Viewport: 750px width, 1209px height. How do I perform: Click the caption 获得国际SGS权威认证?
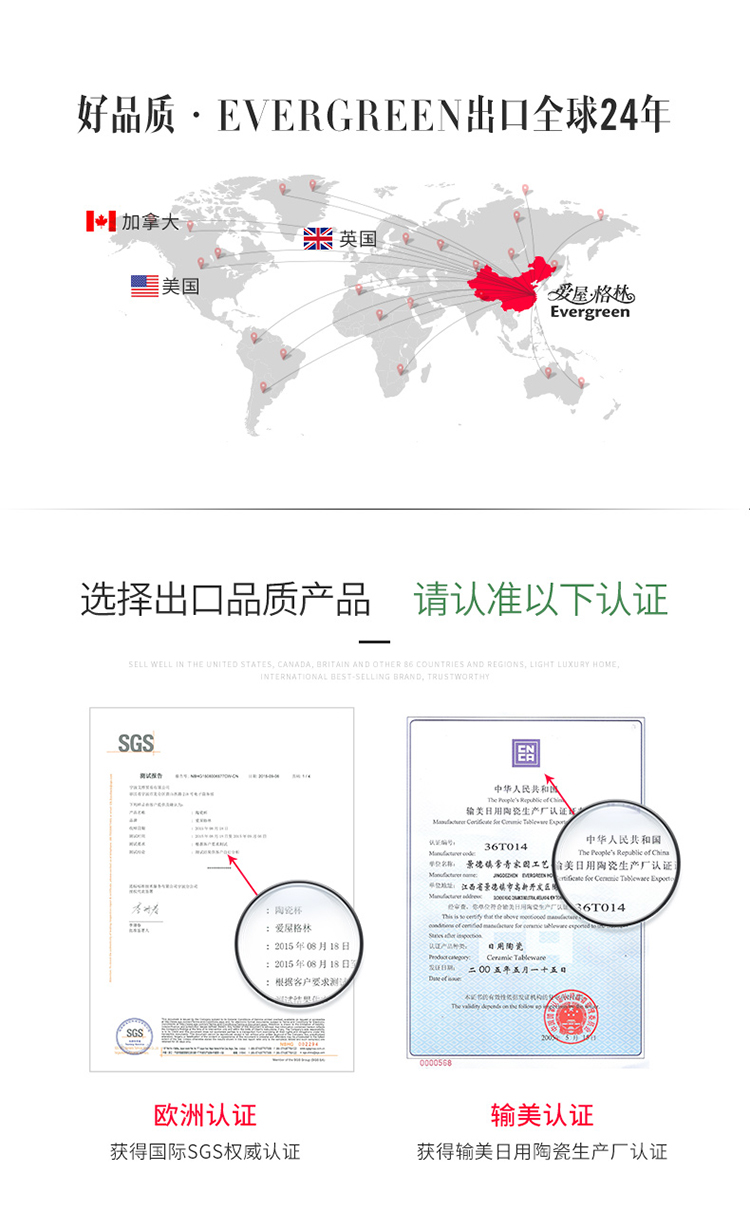pos(205,1152)
